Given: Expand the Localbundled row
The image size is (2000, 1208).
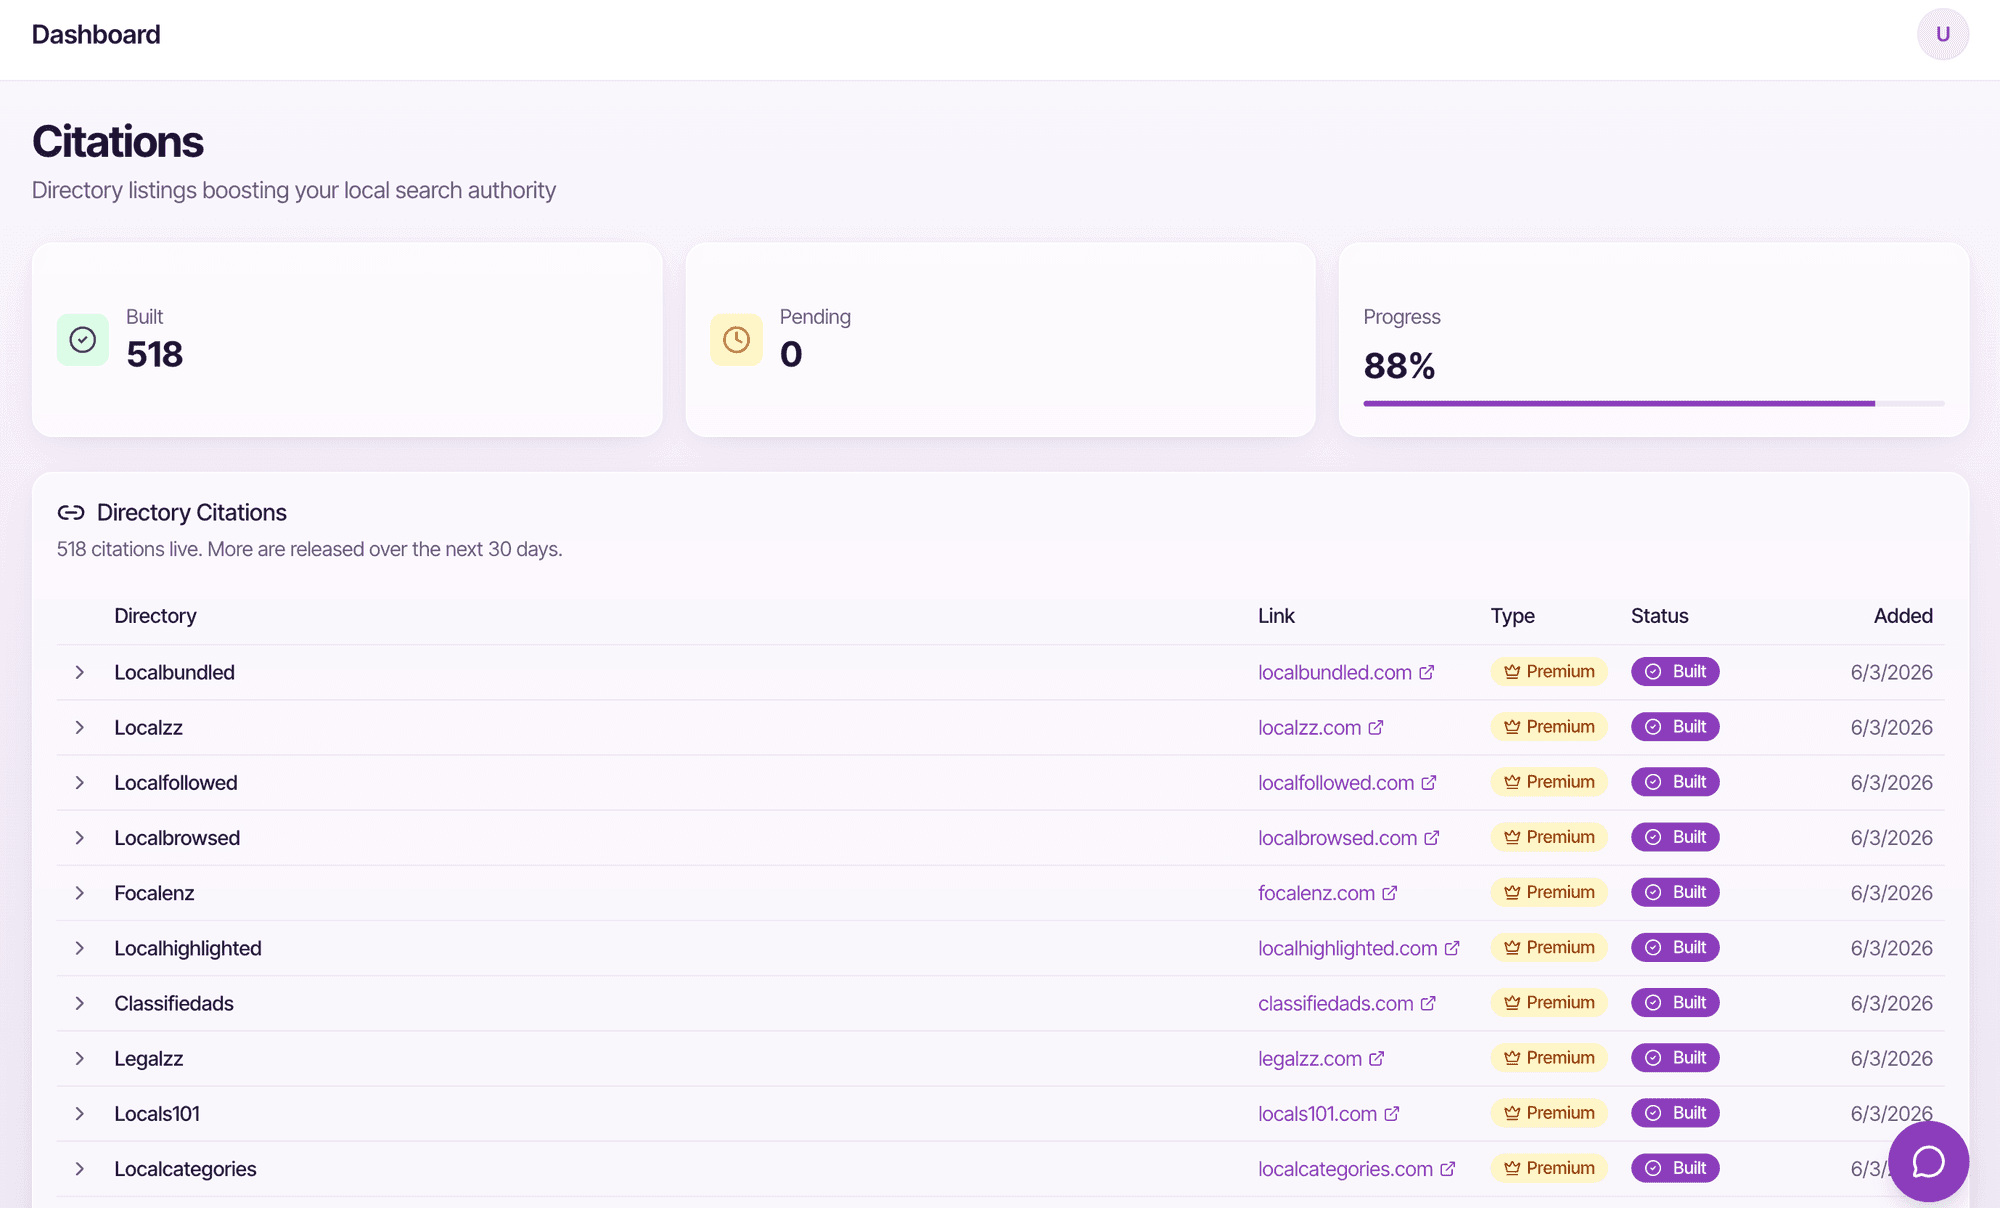Looking at the screenshot, I should 79,672.
